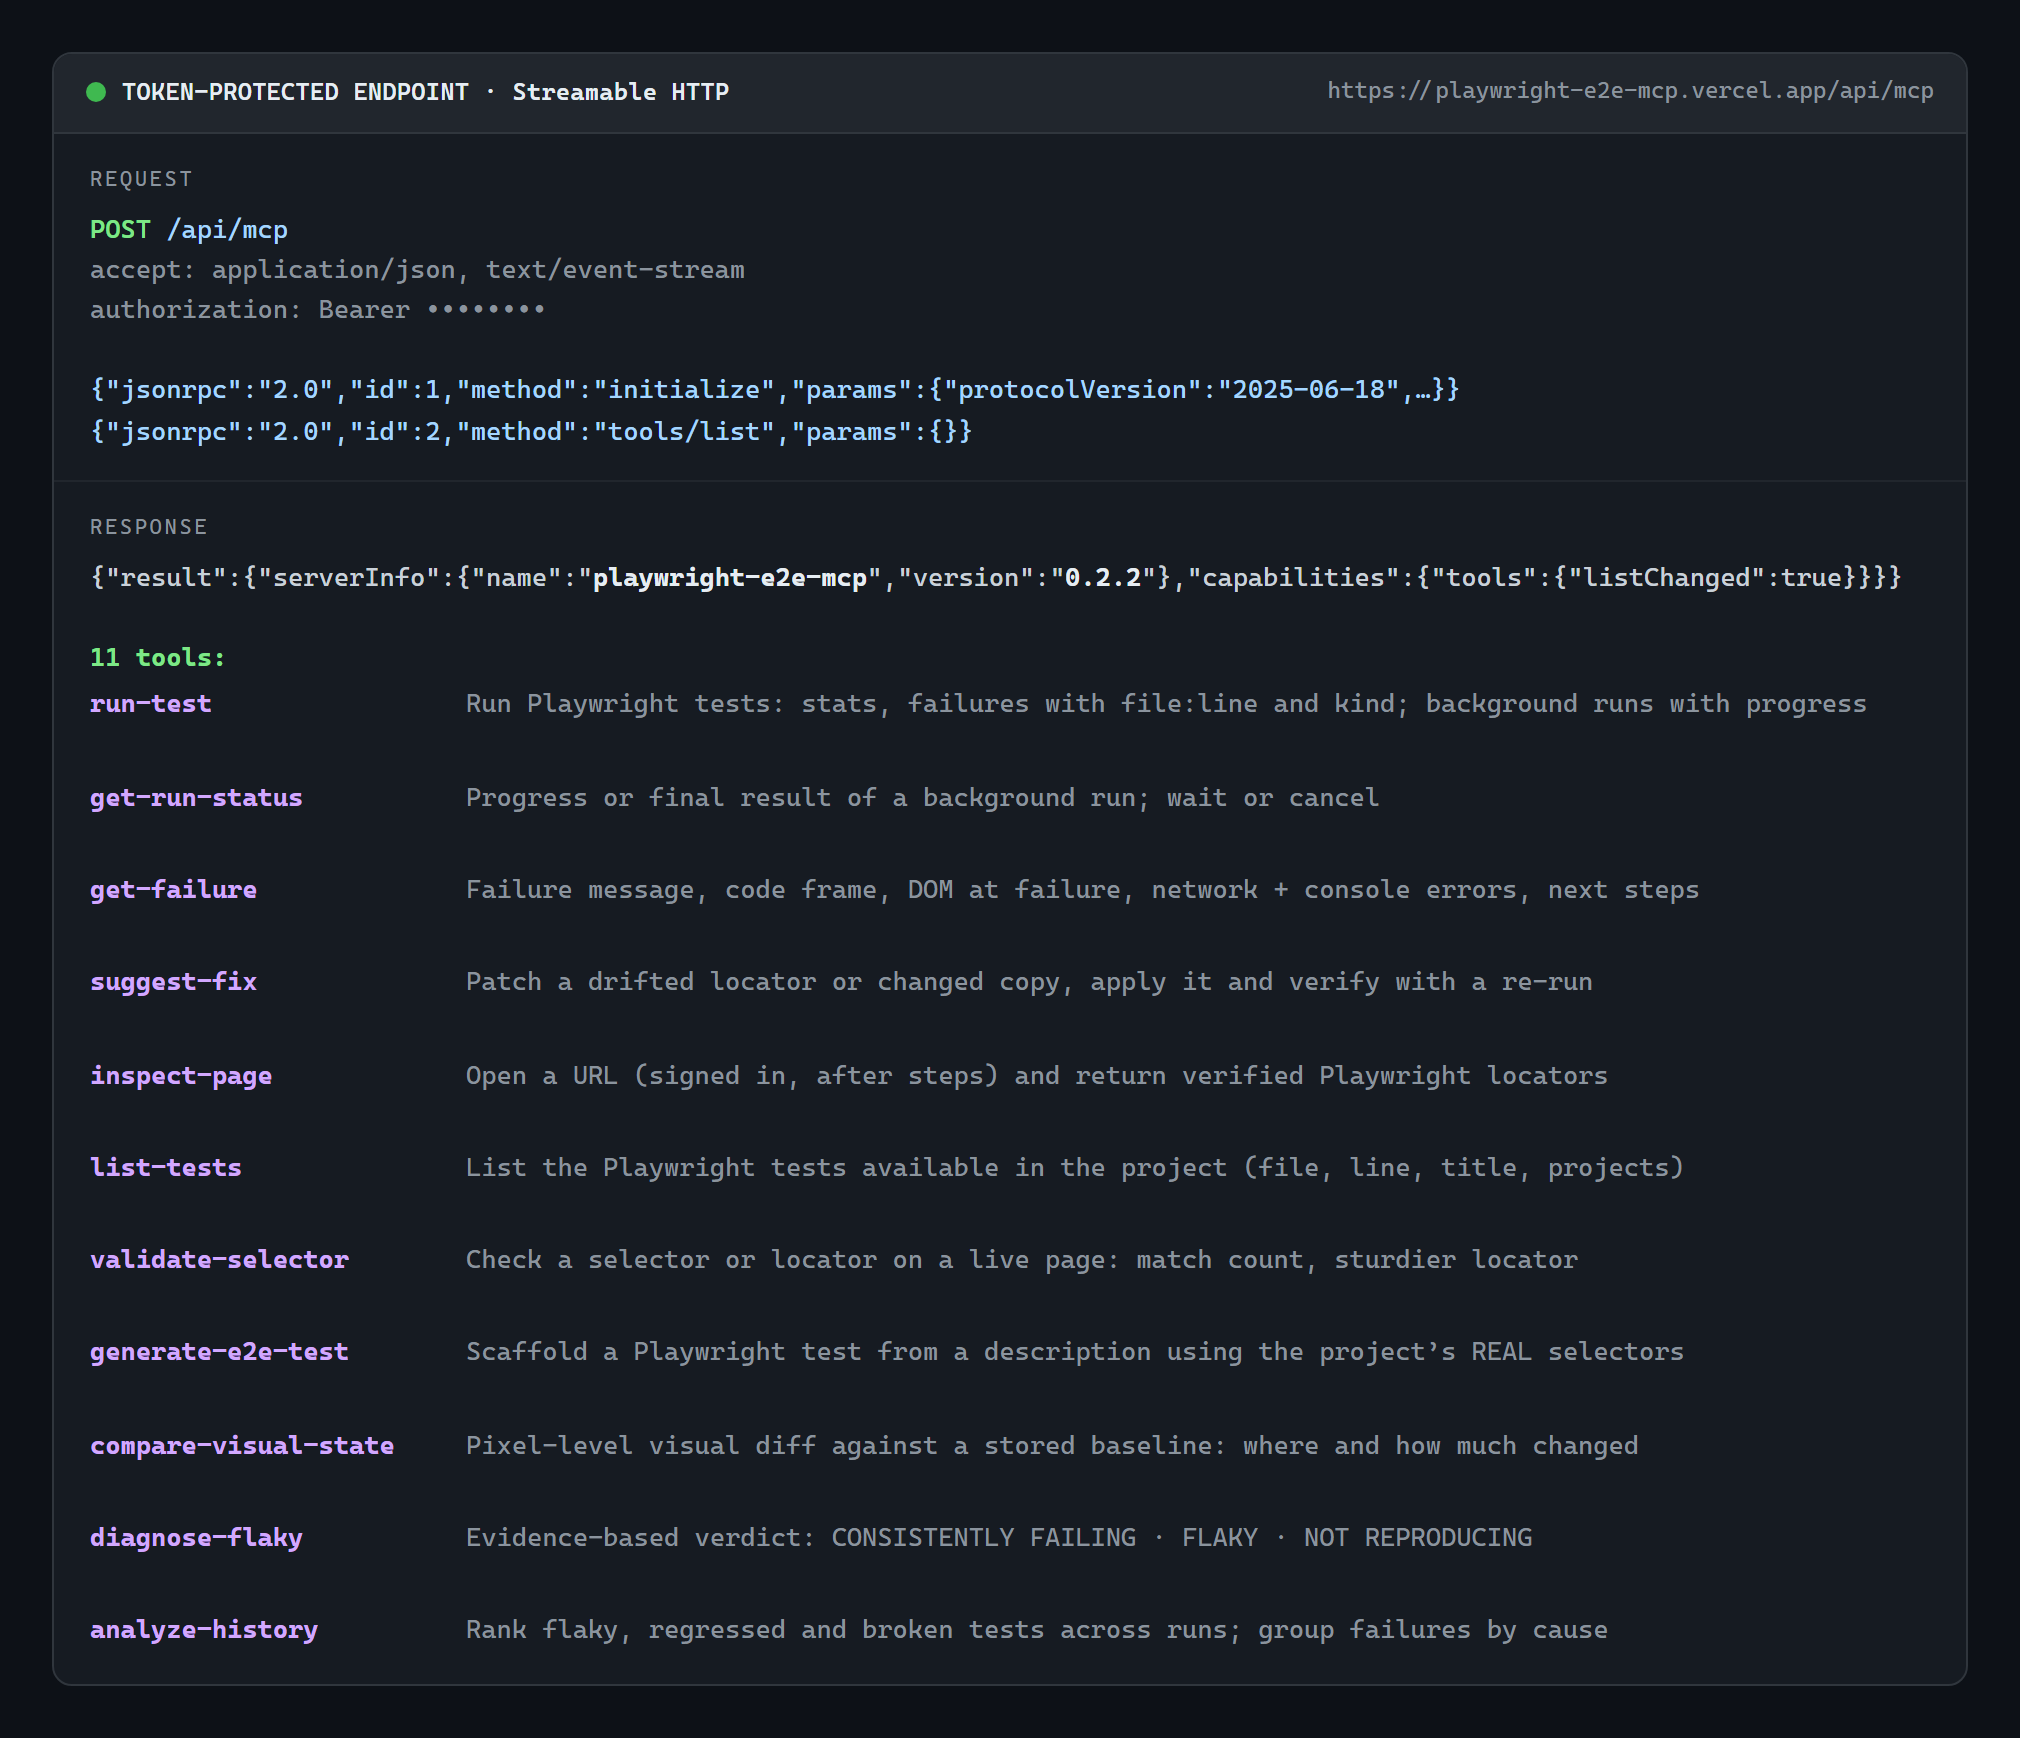Click the get-run-status tool name
Screen dimensions: 2020x1738
tap(196, 798)
